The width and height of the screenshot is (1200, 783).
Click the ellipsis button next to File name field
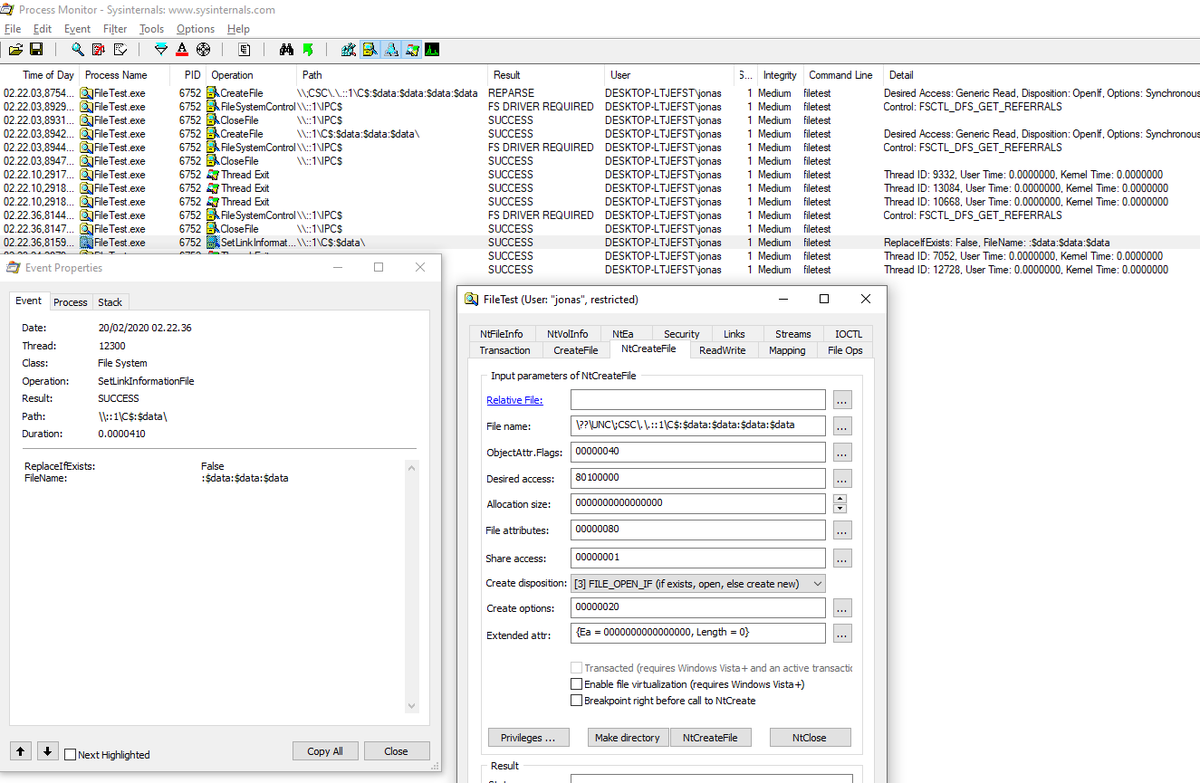click(842, 426)
